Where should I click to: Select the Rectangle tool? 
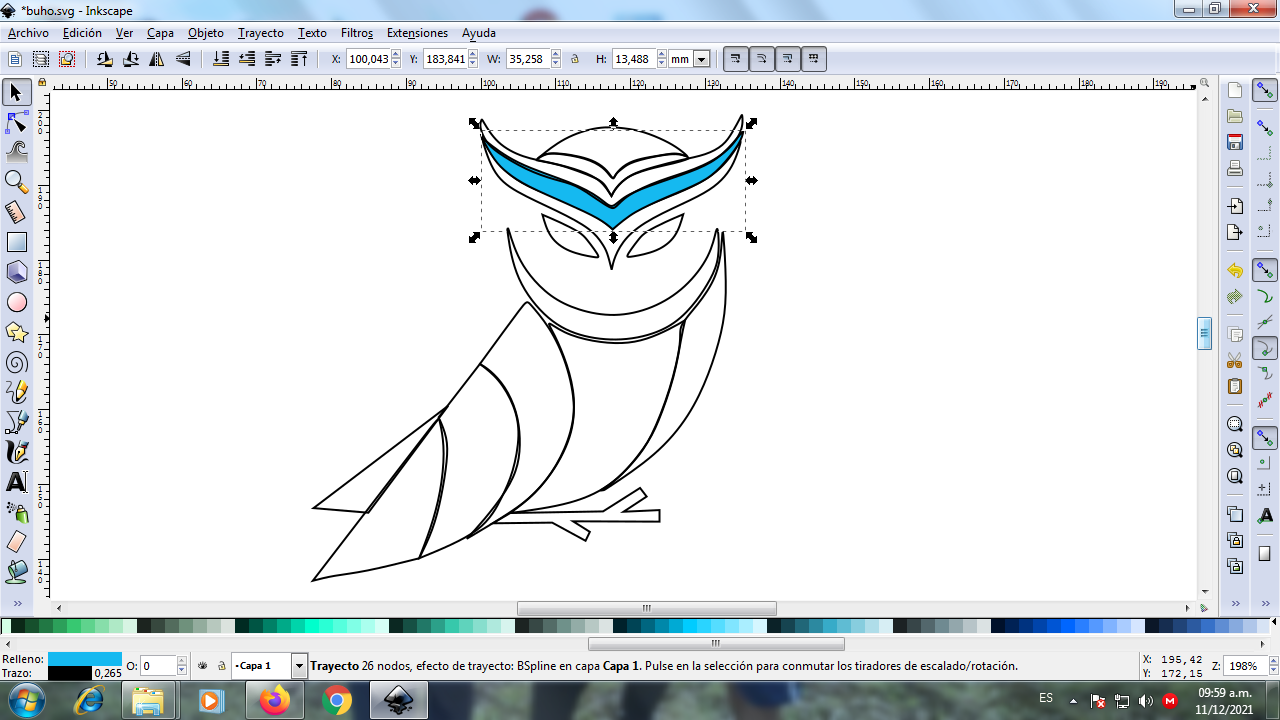point(16,242)
